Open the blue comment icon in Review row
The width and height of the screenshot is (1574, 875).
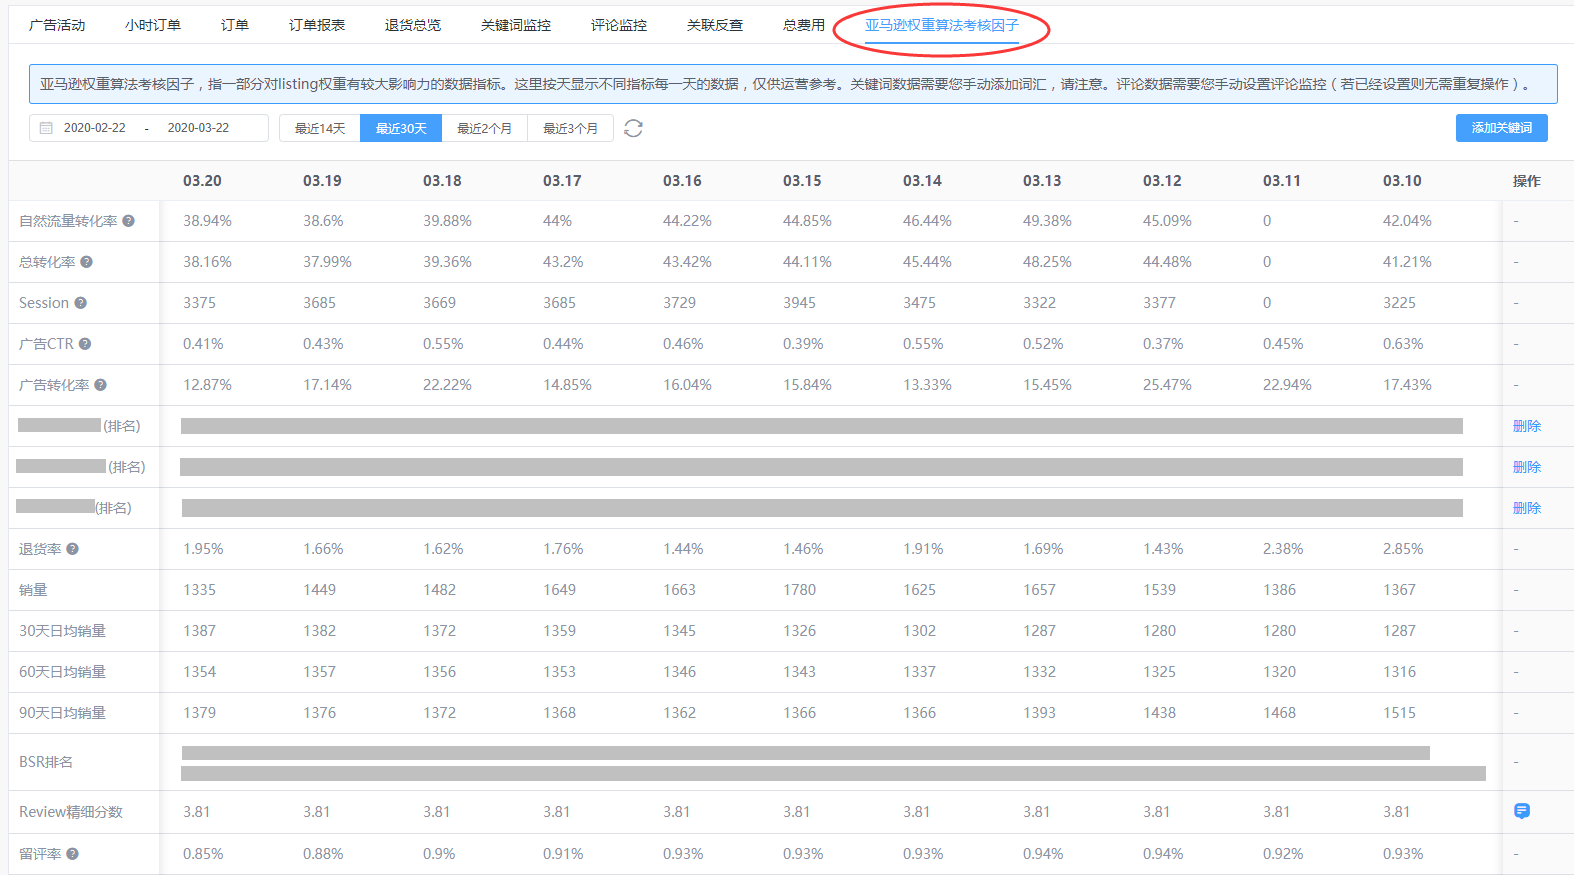click(x=1521, y=811)
